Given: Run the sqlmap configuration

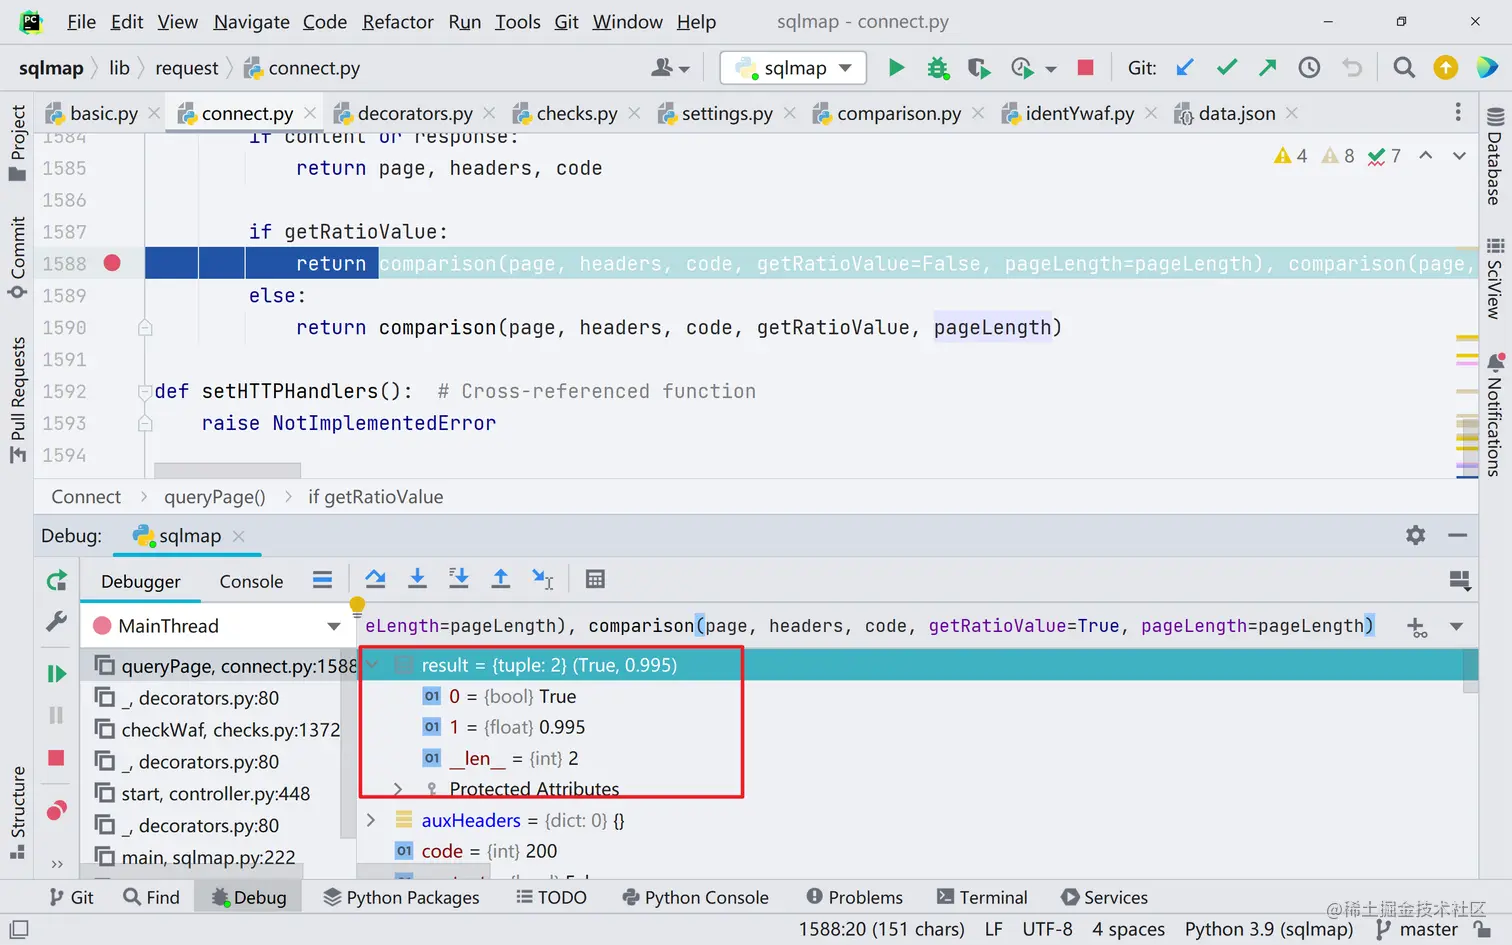Looking at the screenshot, I should point(896,68).
